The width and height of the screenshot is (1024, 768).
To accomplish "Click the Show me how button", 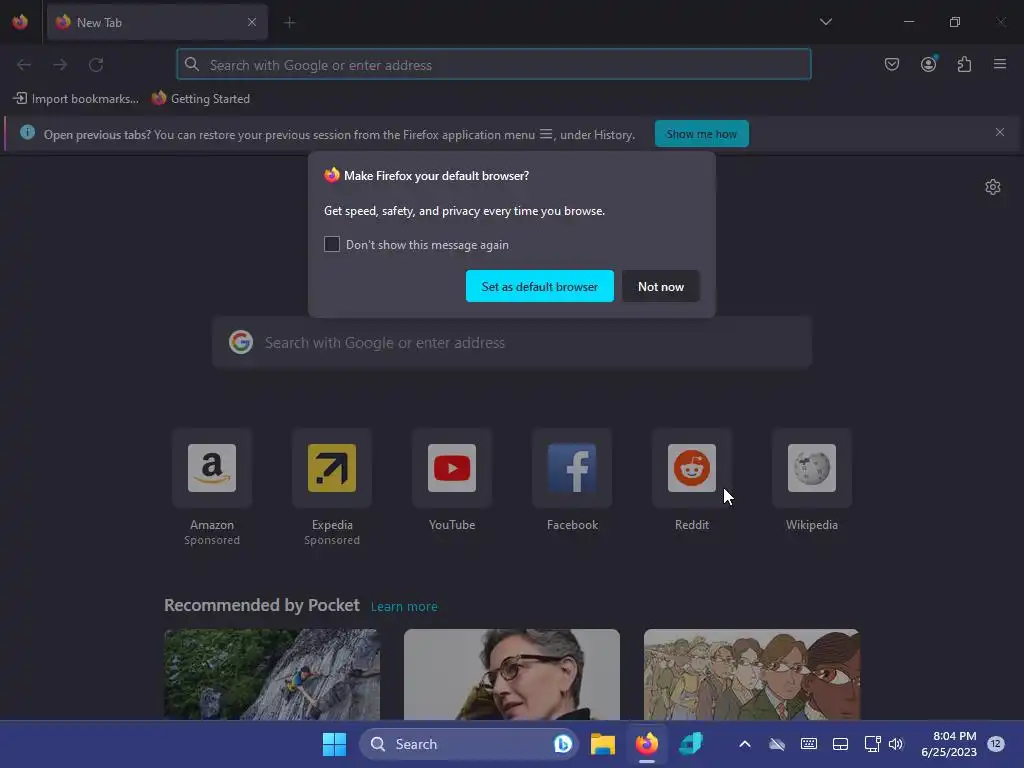I will pos(701,134).
